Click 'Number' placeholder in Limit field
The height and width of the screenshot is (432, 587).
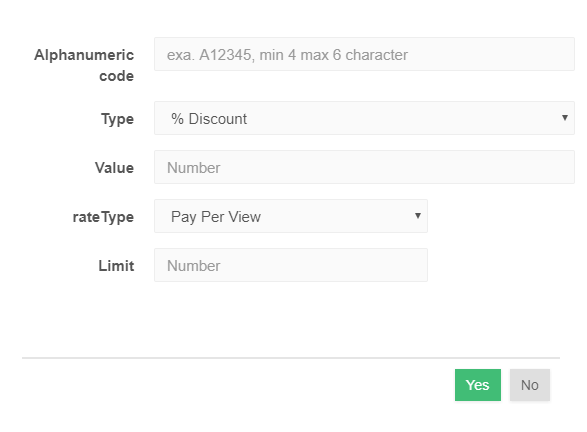click(194, 266)
